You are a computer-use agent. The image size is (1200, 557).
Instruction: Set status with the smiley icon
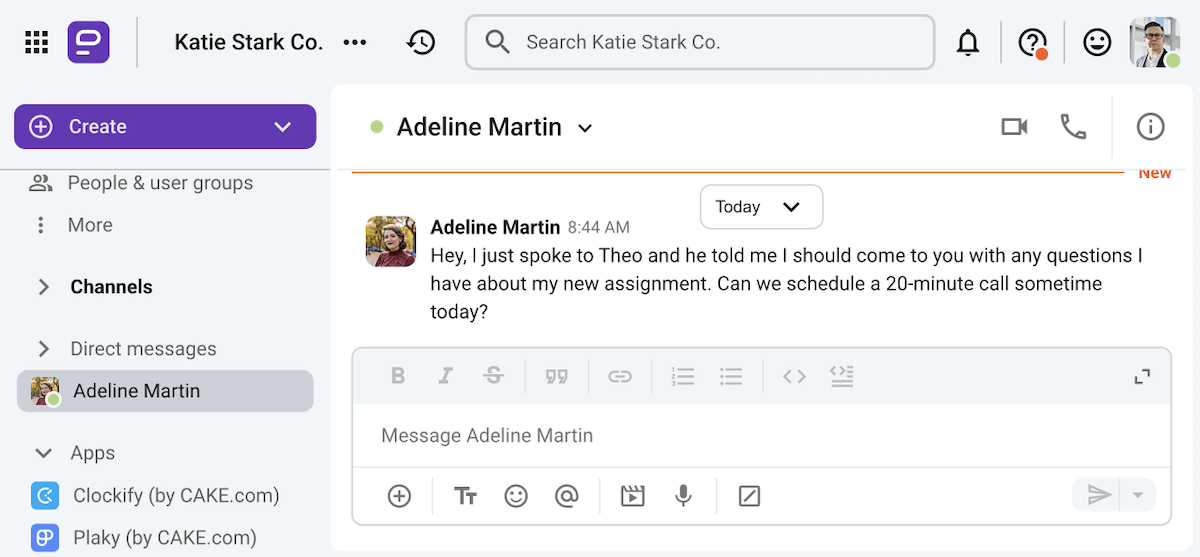[1097, 42]
